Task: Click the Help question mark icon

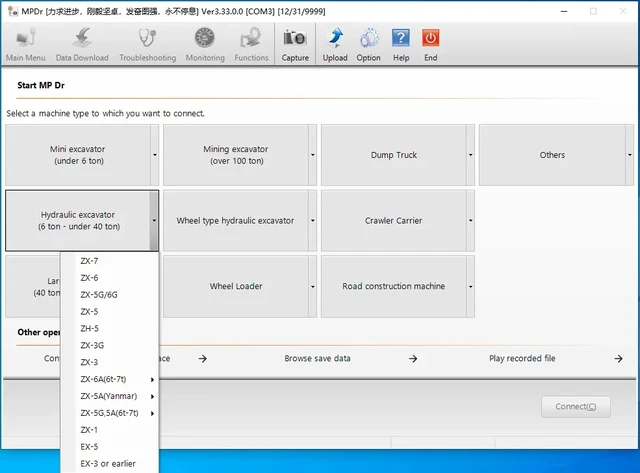Action: tap(401, 38)
